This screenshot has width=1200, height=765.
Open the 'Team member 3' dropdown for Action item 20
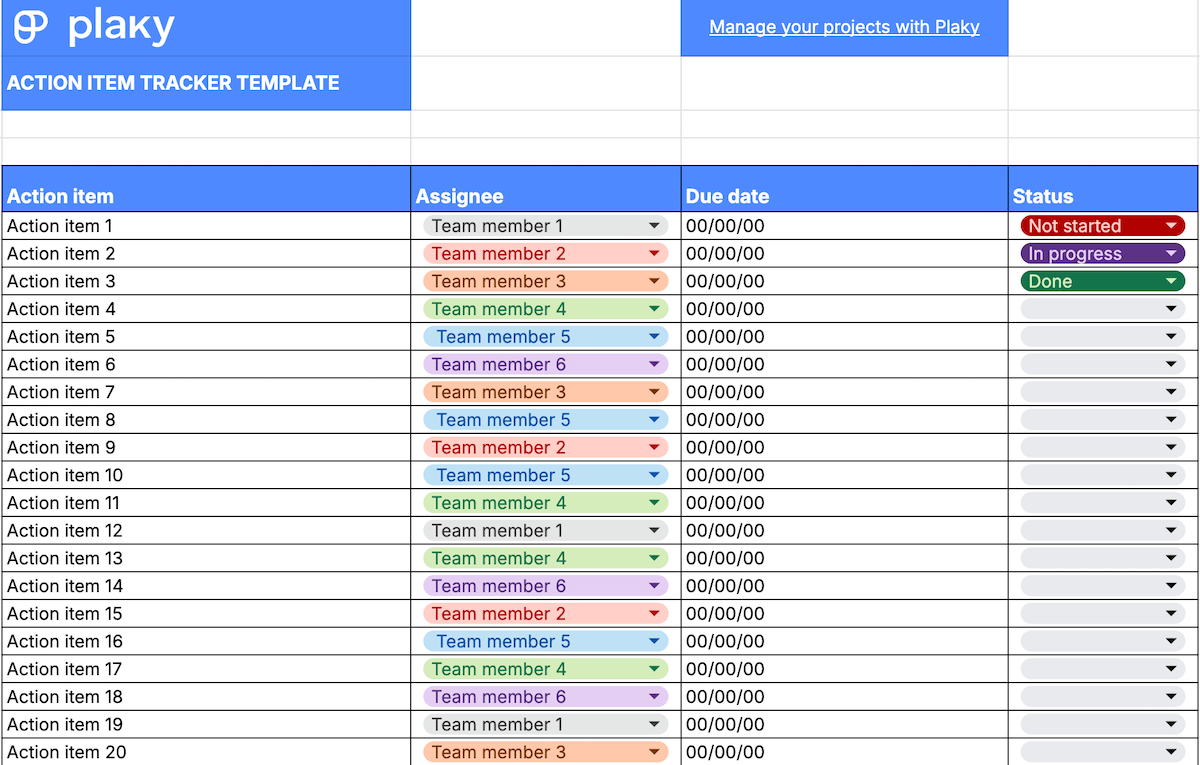(545, 752)
